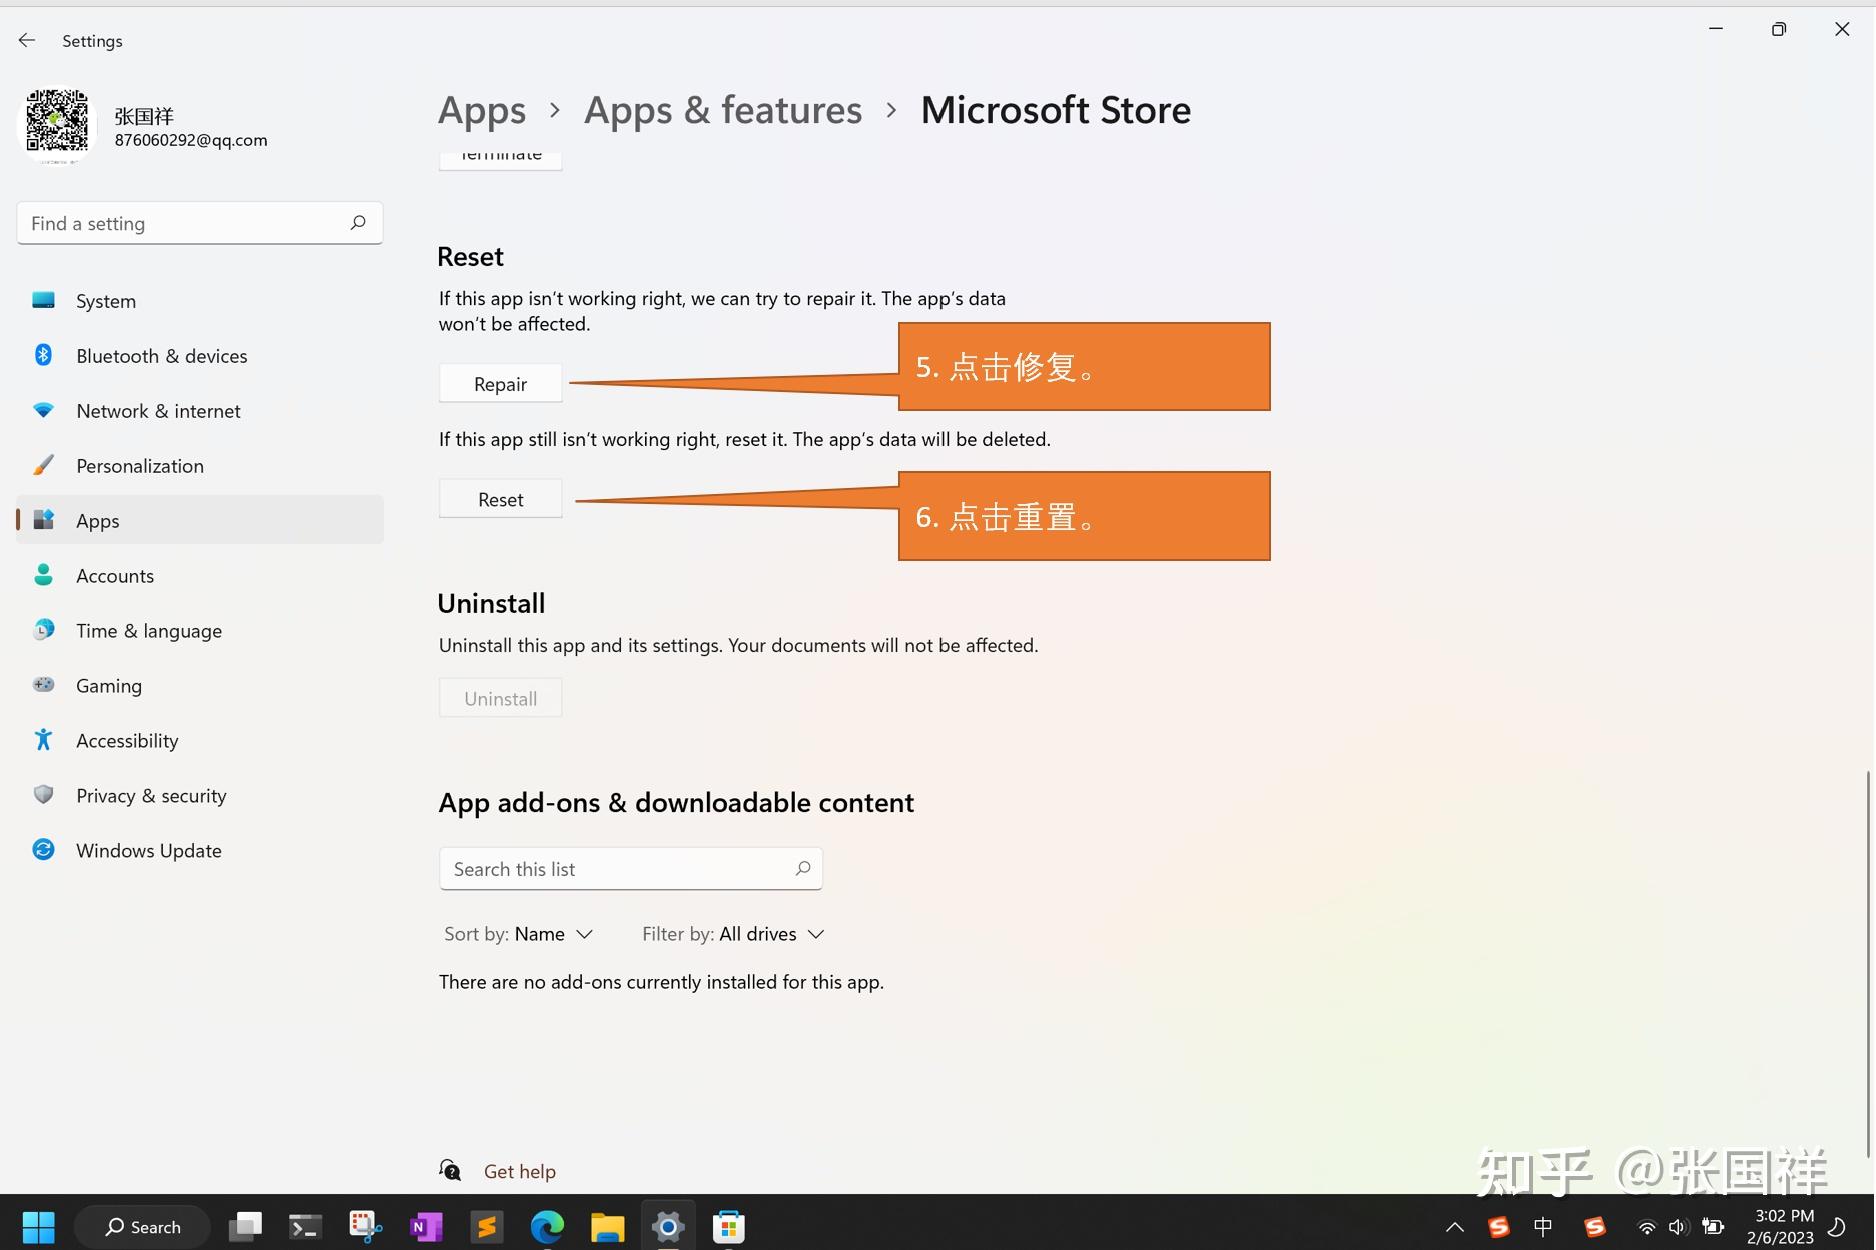This screenshot has height=1250, width=1876.
Task: Open Gaming settings via its icon
Action: tap(43, 685)
